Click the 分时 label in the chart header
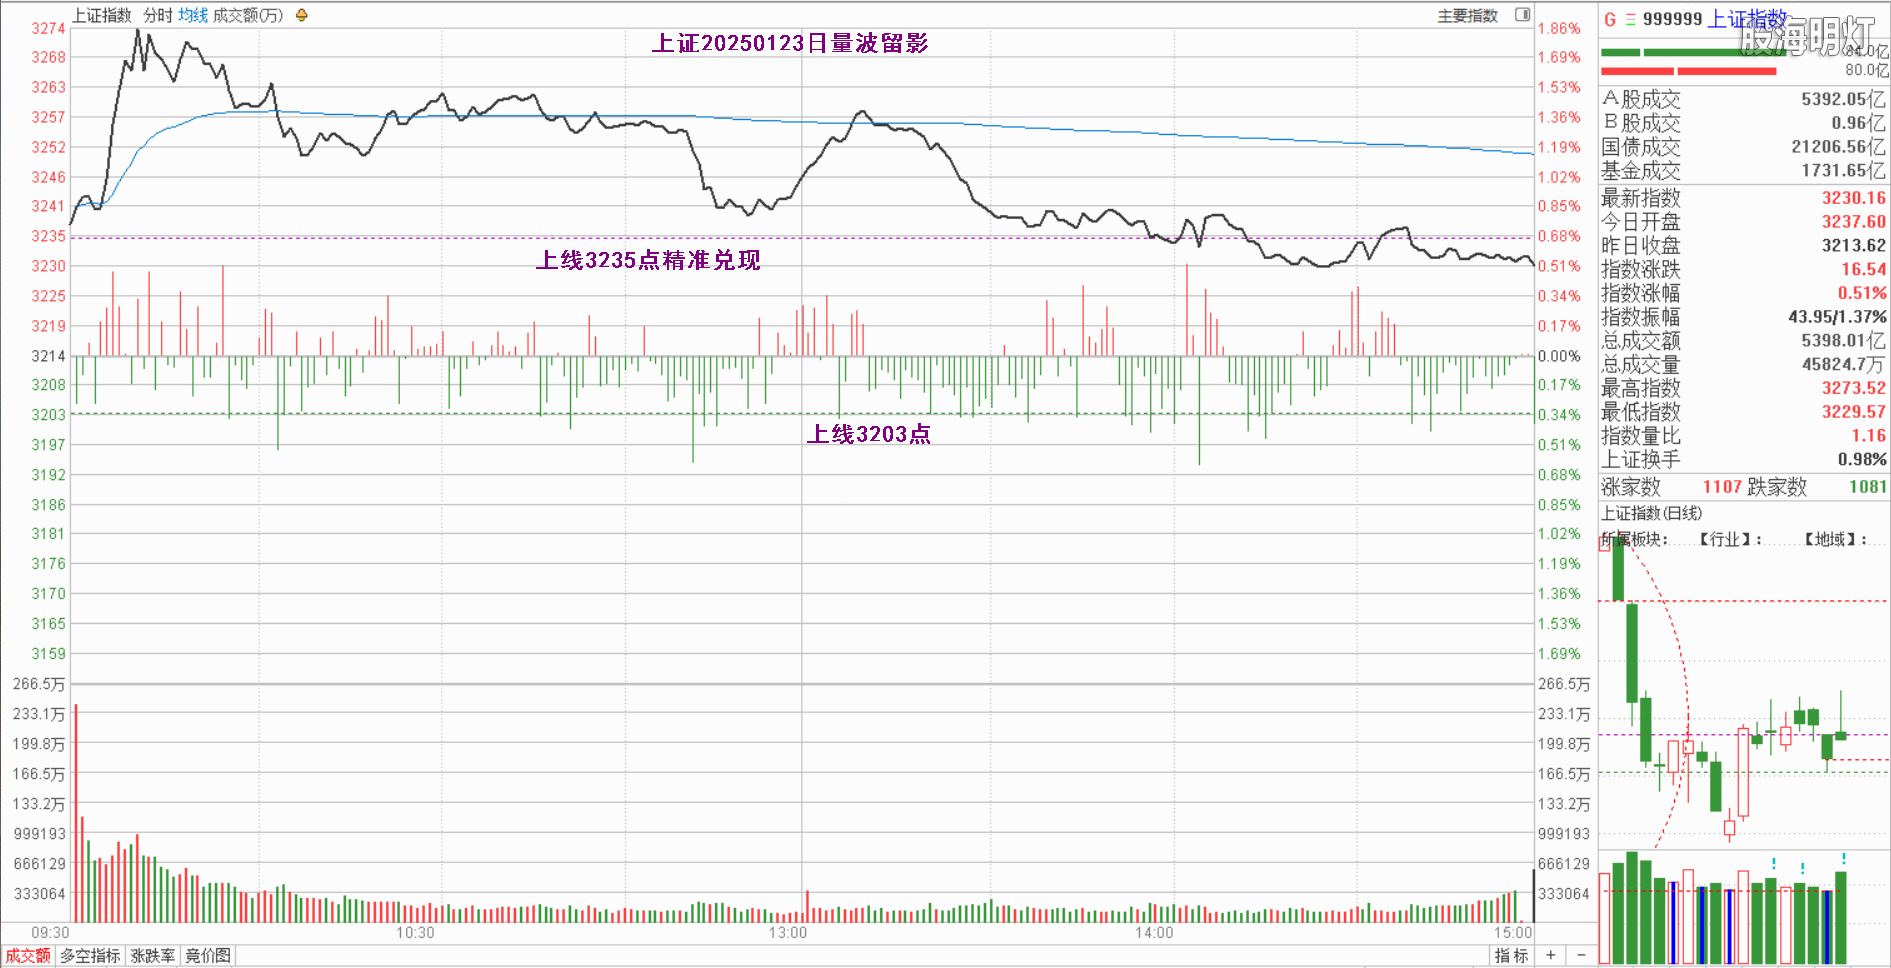The width and height of the screenshot is (1891, 968). (x=158, y=15)
